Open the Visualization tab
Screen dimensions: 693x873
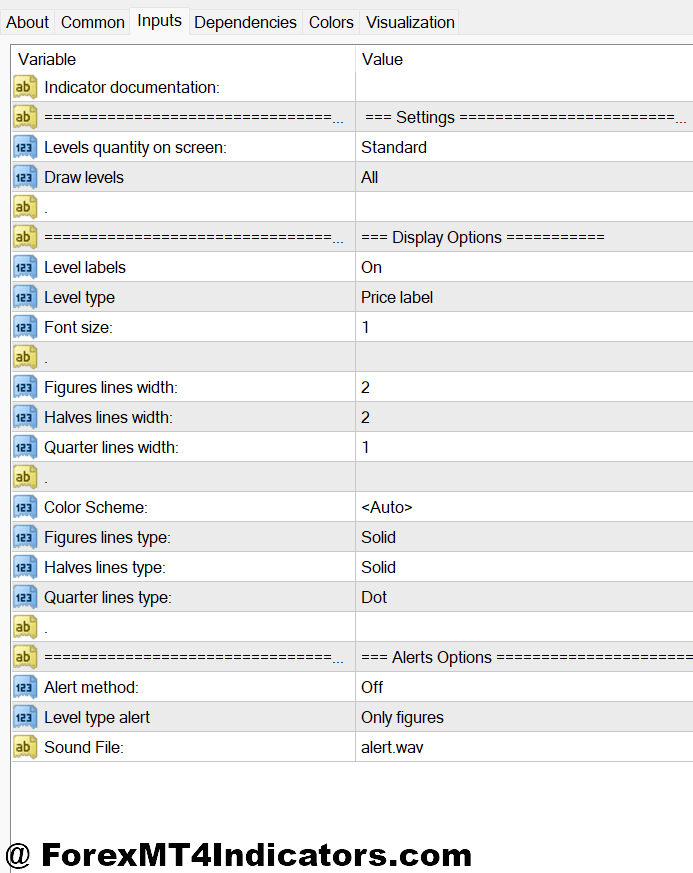410,22
